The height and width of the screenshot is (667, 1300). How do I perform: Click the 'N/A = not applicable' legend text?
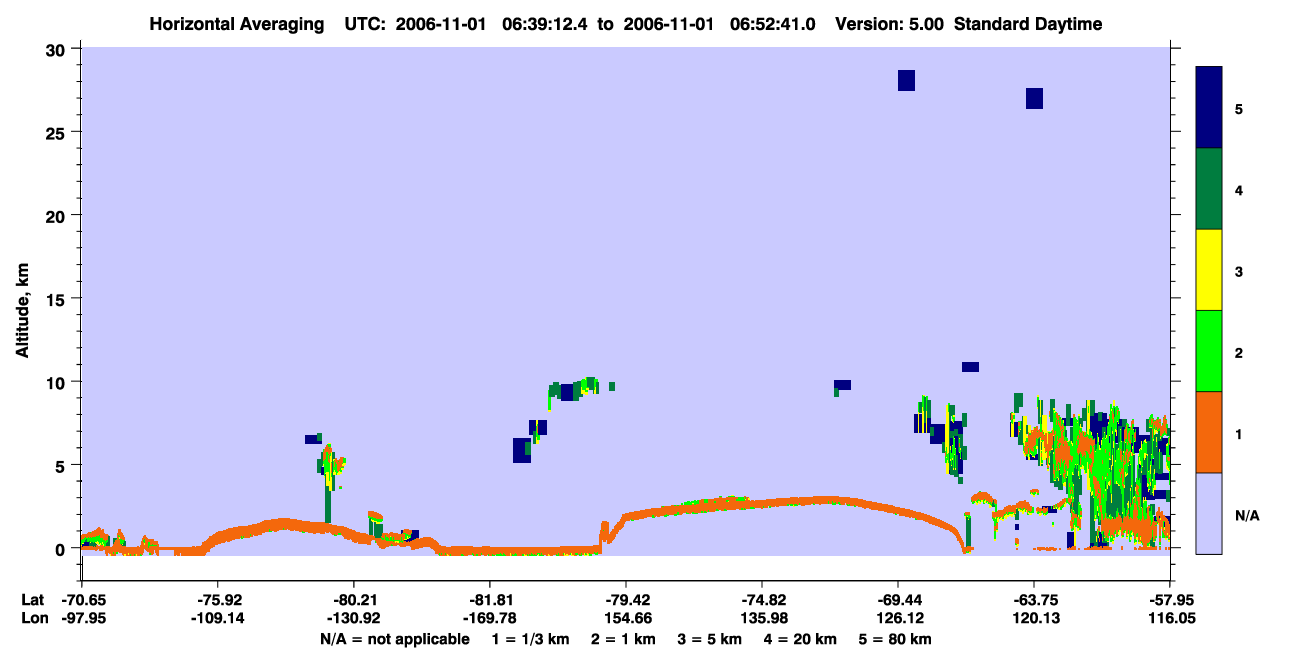click(395, 639)
